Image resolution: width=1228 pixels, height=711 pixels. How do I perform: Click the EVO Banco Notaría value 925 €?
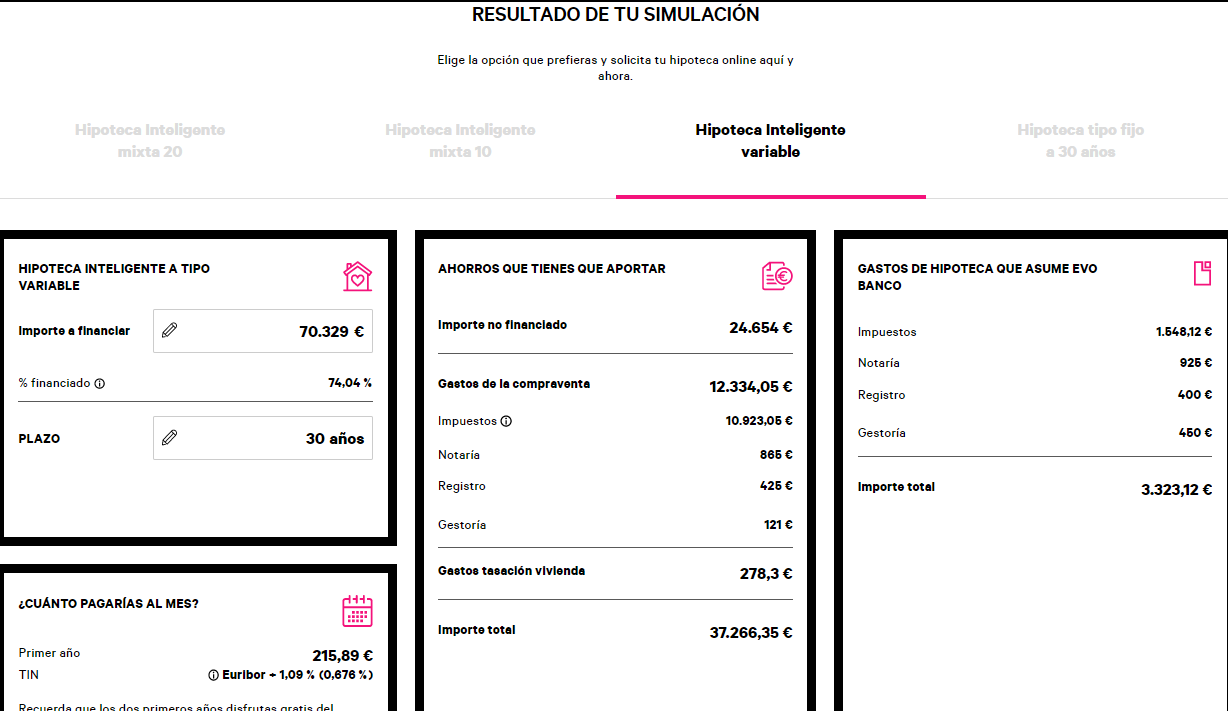(1196, 363)
